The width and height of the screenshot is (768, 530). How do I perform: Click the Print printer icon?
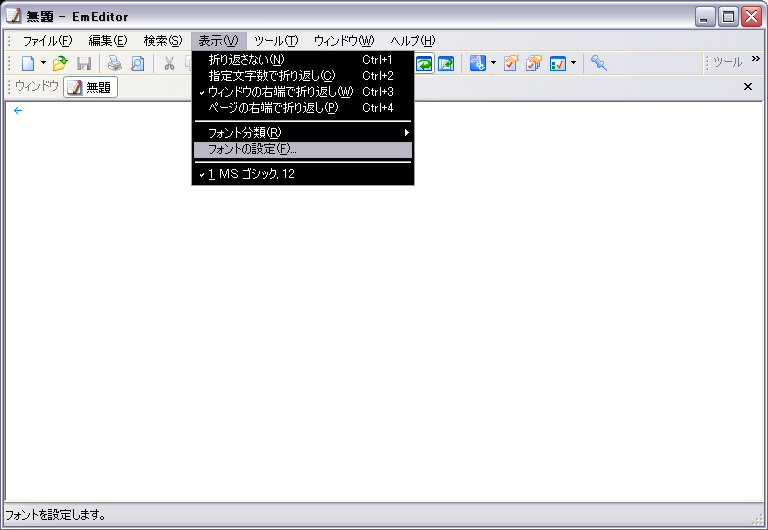point(115,63)
